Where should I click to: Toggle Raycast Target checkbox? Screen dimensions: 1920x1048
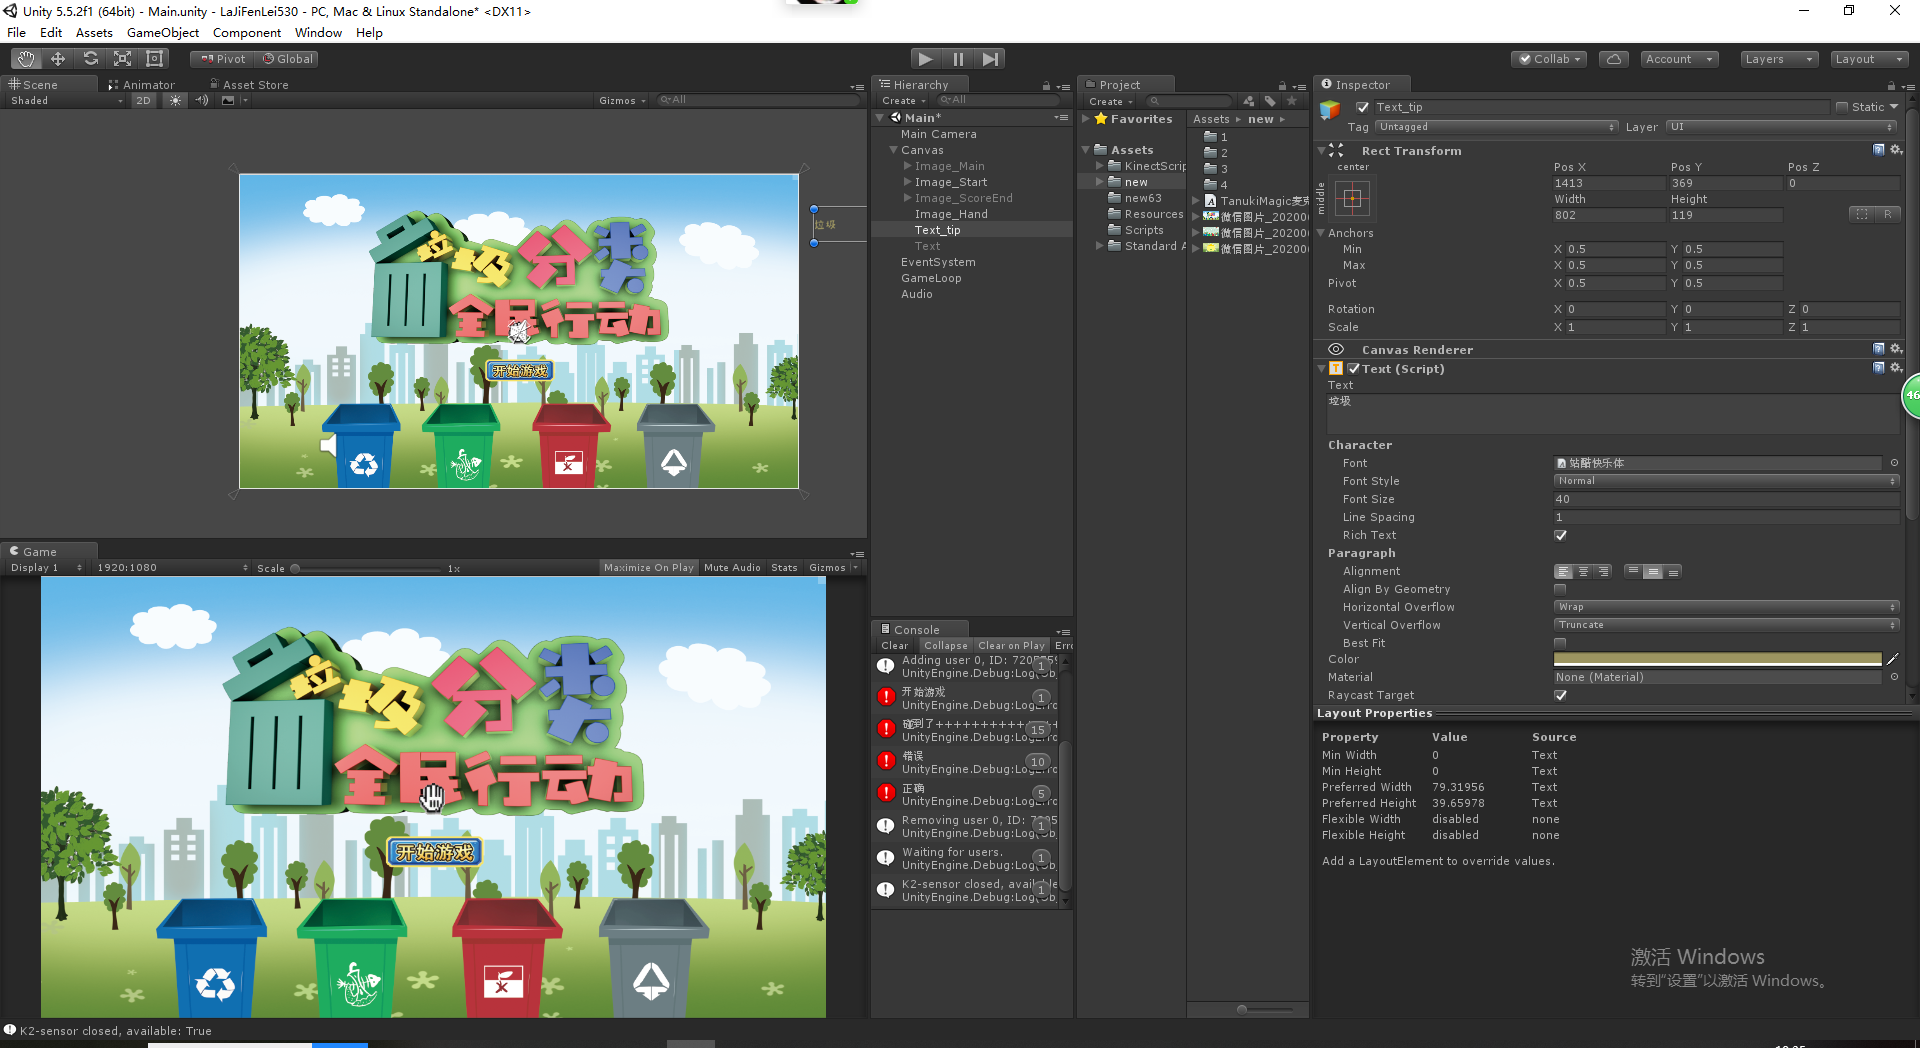[x=1560, y=695]
